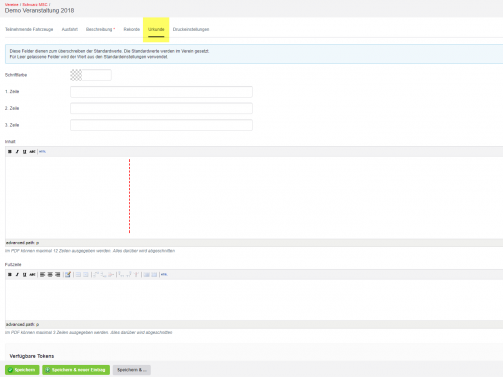Open the Beschreibung tab
This screenshot has height=377, width=503.
[x=100, y=29]
